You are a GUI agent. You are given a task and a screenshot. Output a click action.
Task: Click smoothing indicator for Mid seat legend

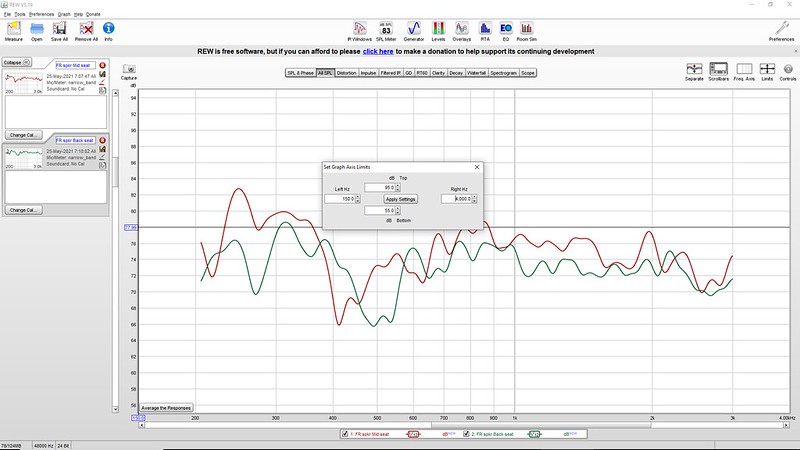coord(413,434)
